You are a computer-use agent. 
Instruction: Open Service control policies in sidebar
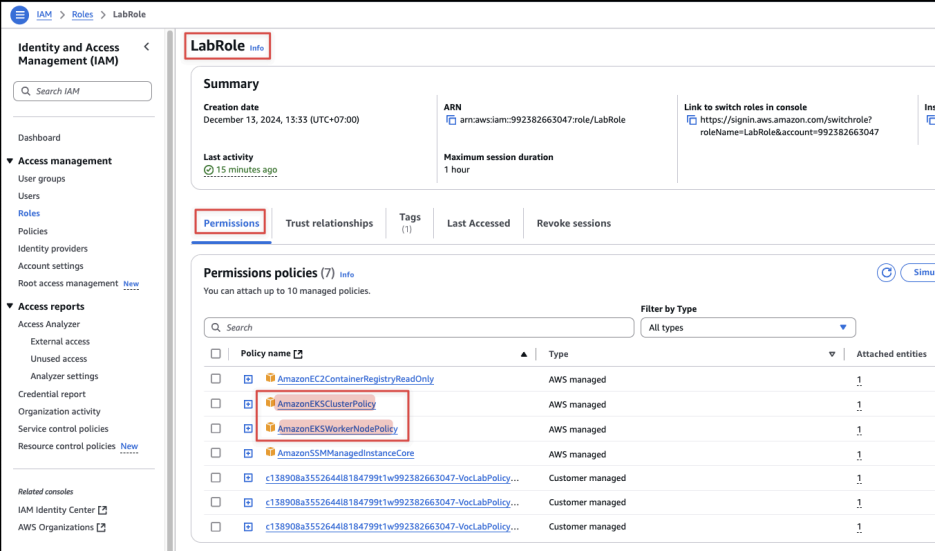(x=63, y=429)
